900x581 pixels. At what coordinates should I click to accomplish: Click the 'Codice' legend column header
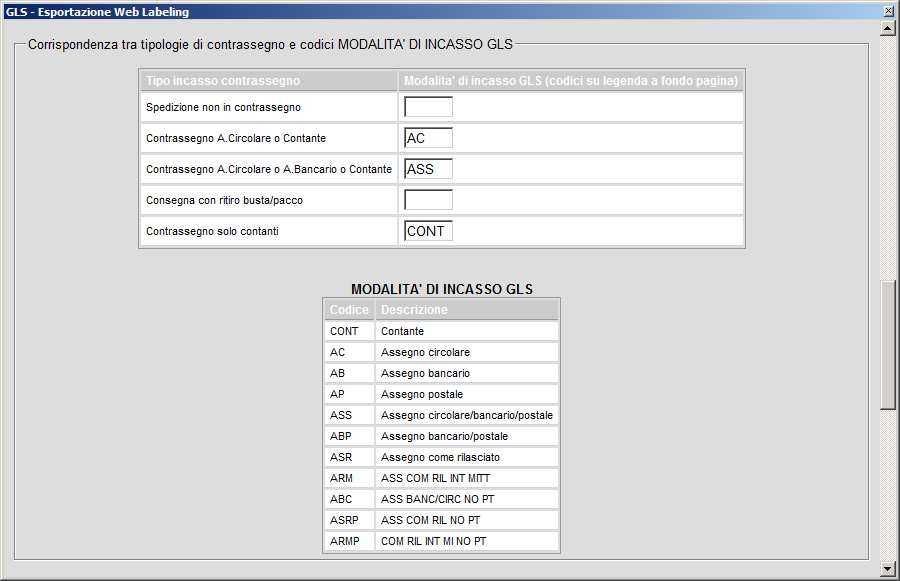(349, 310)
